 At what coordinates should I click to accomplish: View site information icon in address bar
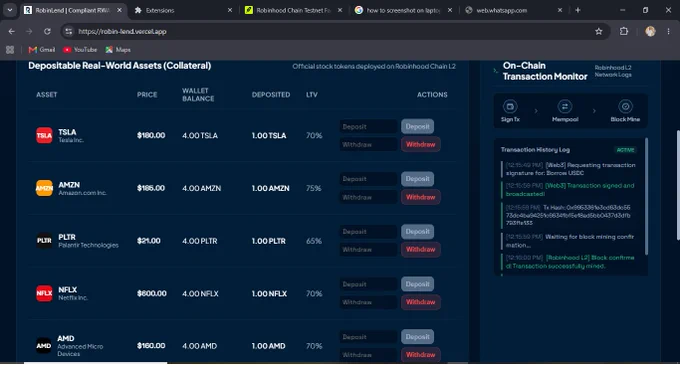tap(69, 31)
